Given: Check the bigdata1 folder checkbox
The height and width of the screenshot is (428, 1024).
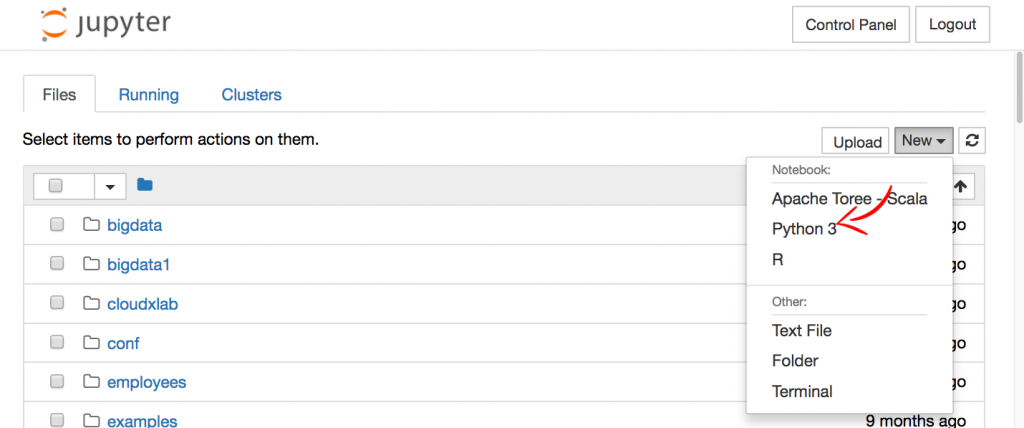Looking at the screenshot, I should [x=57, y=264].
